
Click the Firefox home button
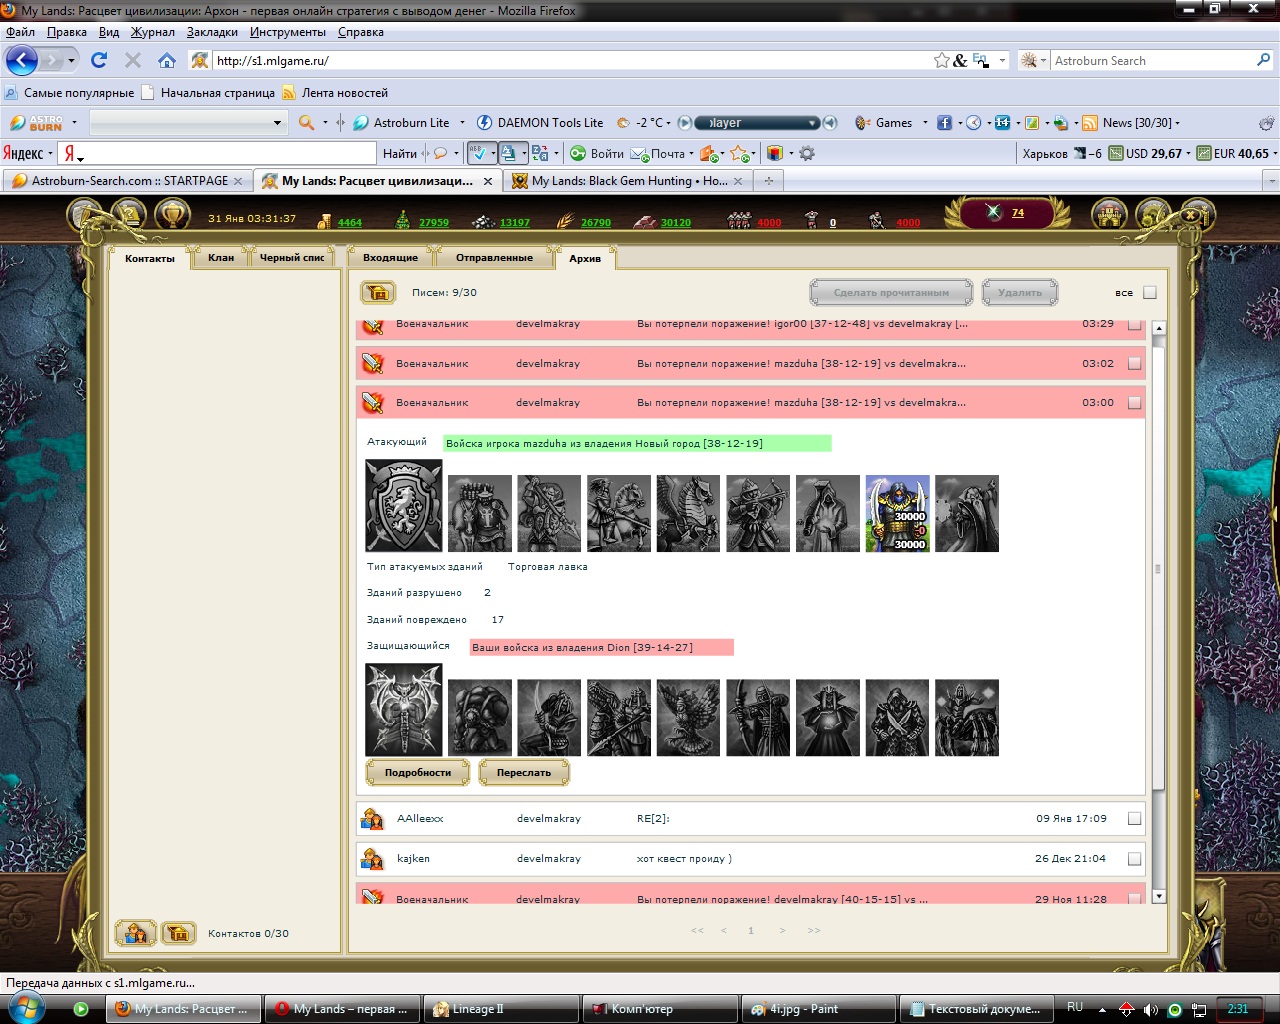point(167,61)
